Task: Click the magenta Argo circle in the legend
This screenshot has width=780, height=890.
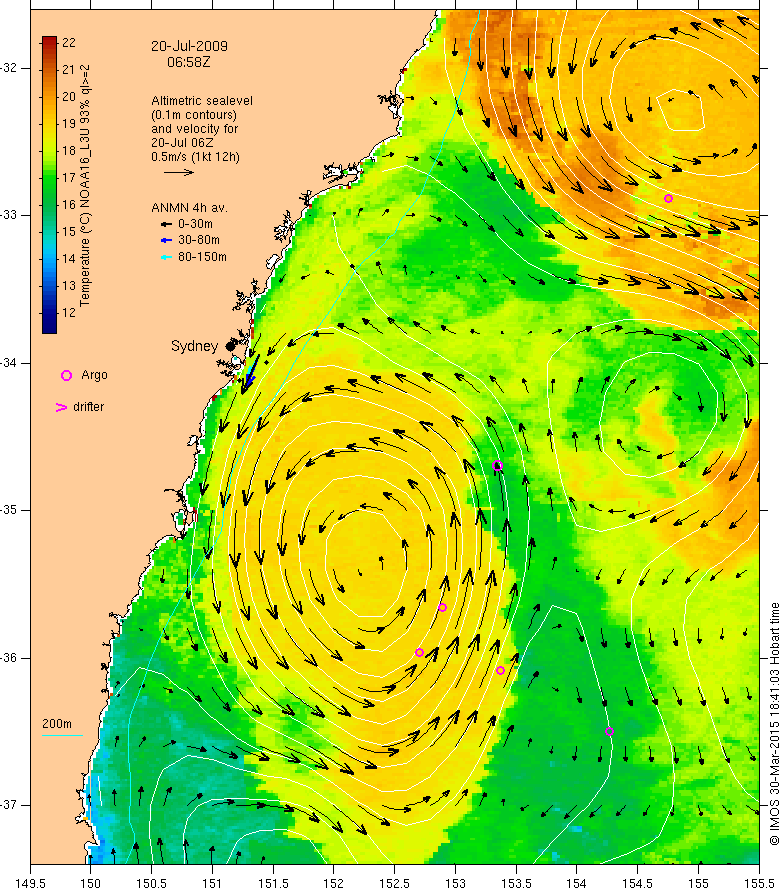Action: coord(66,375)
